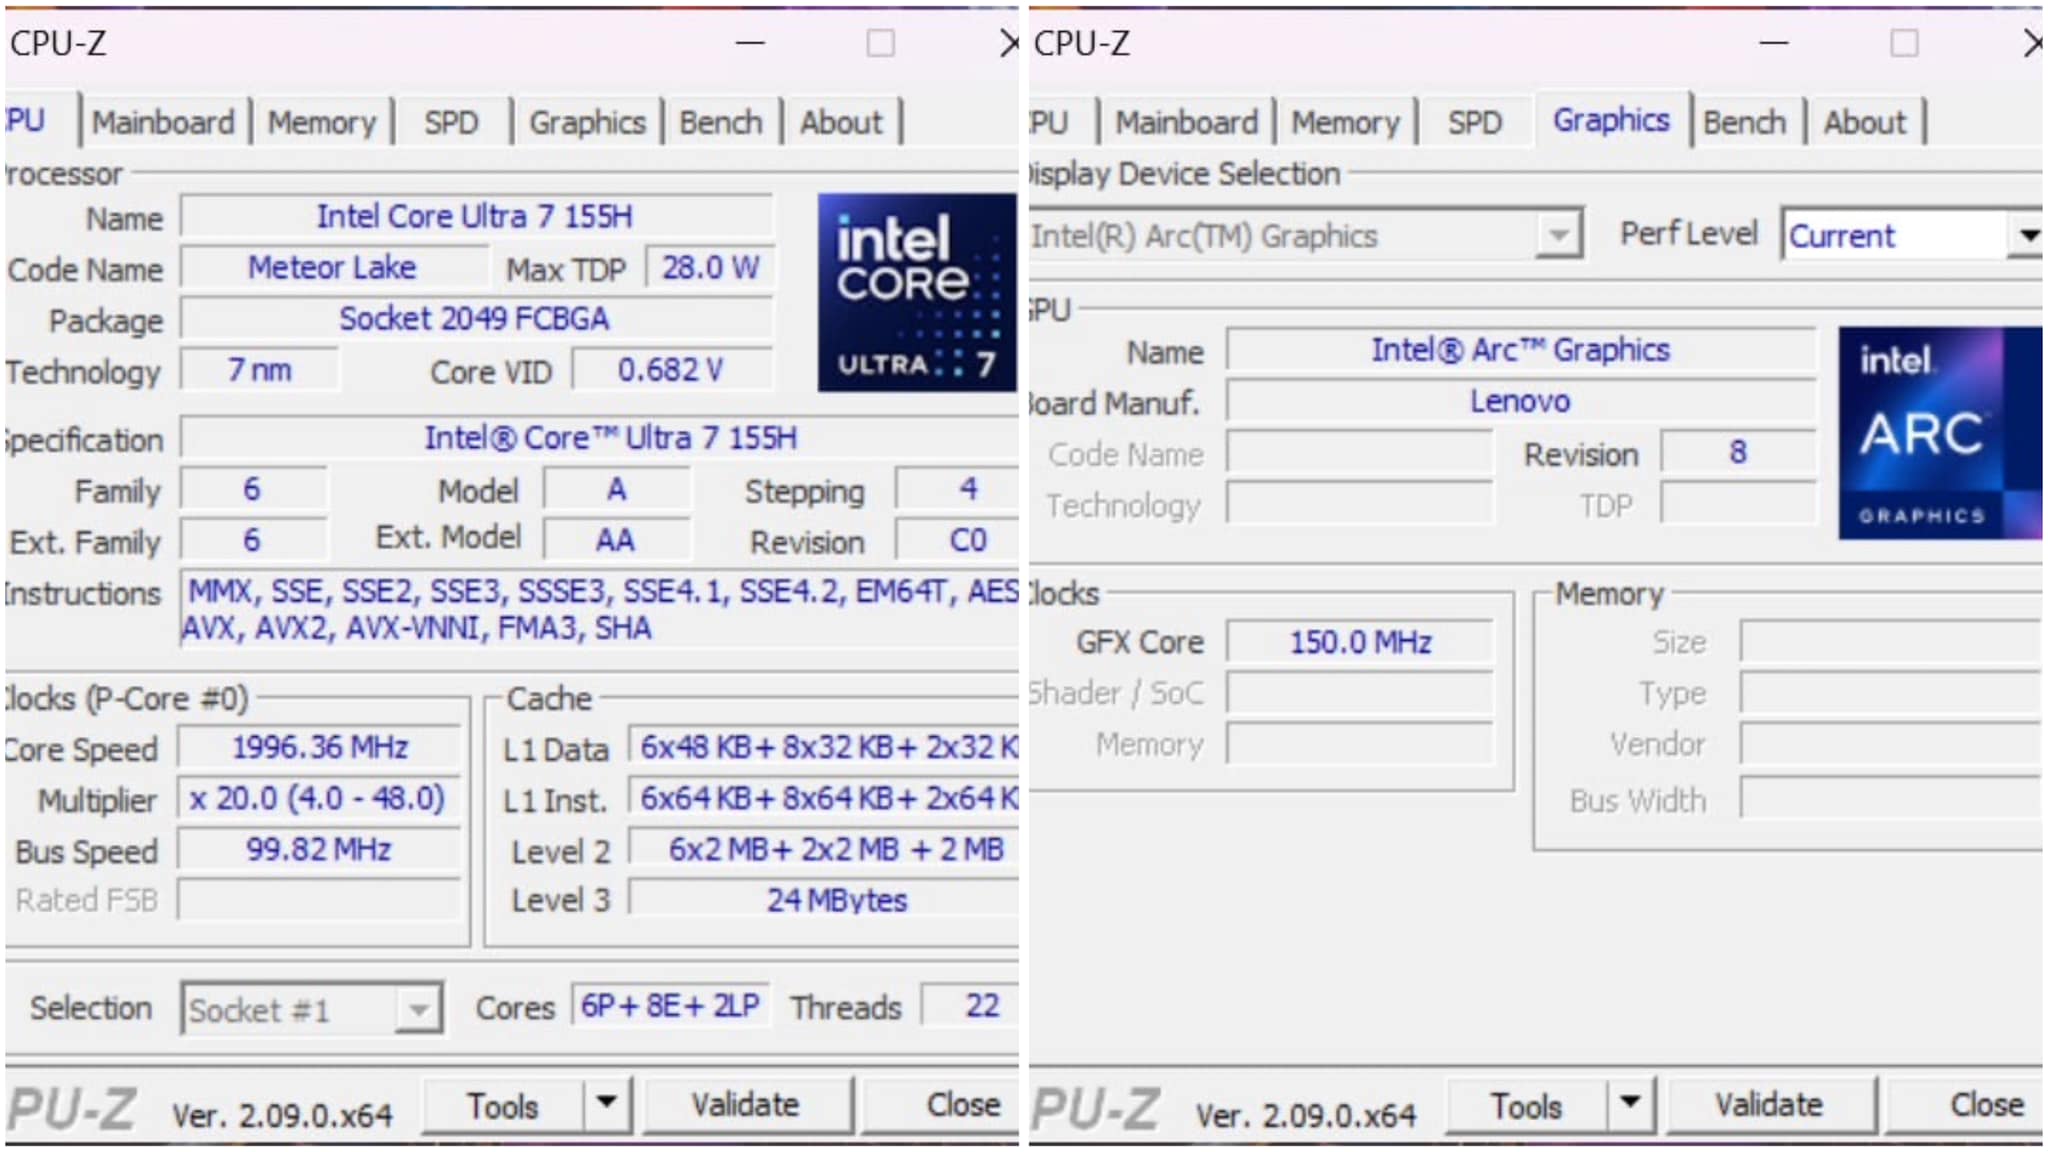Open Bench tab in left CPU-Z window

click(720, 122)
